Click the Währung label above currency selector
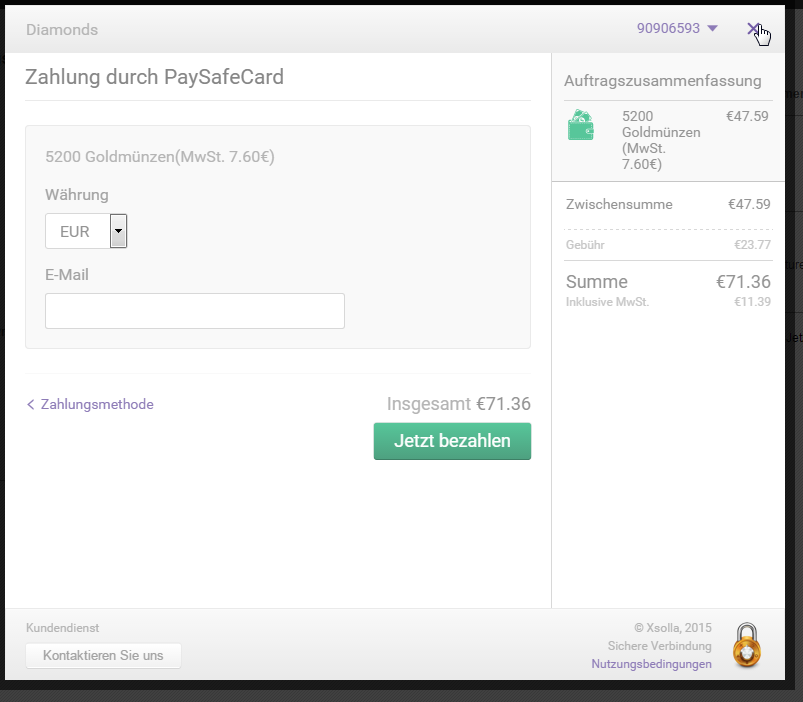803x702 pixels. [77, 195]
